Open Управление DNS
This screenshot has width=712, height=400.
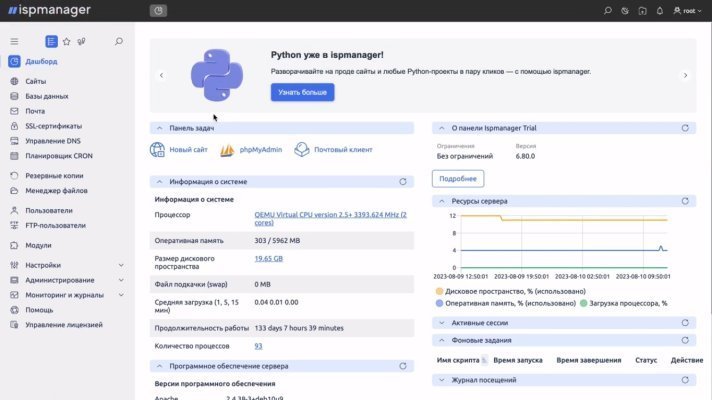coord(53,141)
